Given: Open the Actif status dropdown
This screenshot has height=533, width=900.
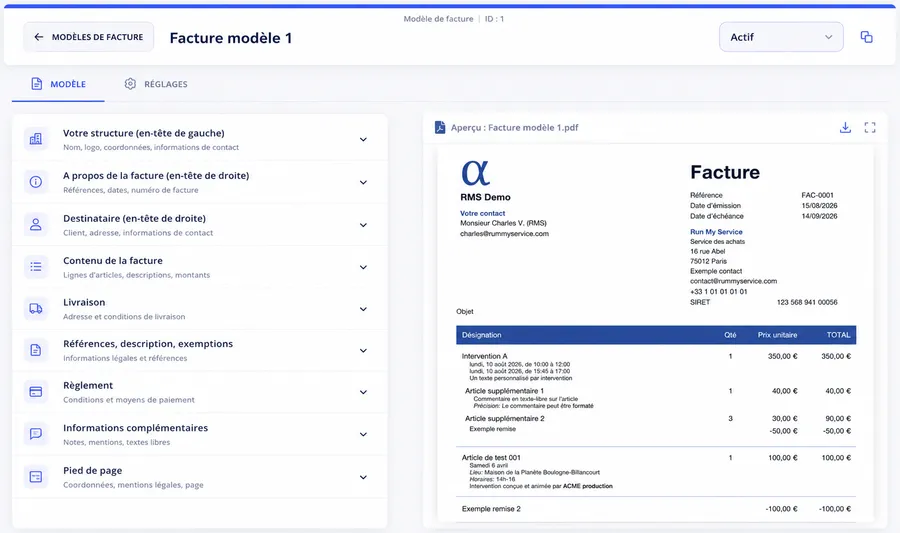Looking at the screenshot, I should point(781,37).
